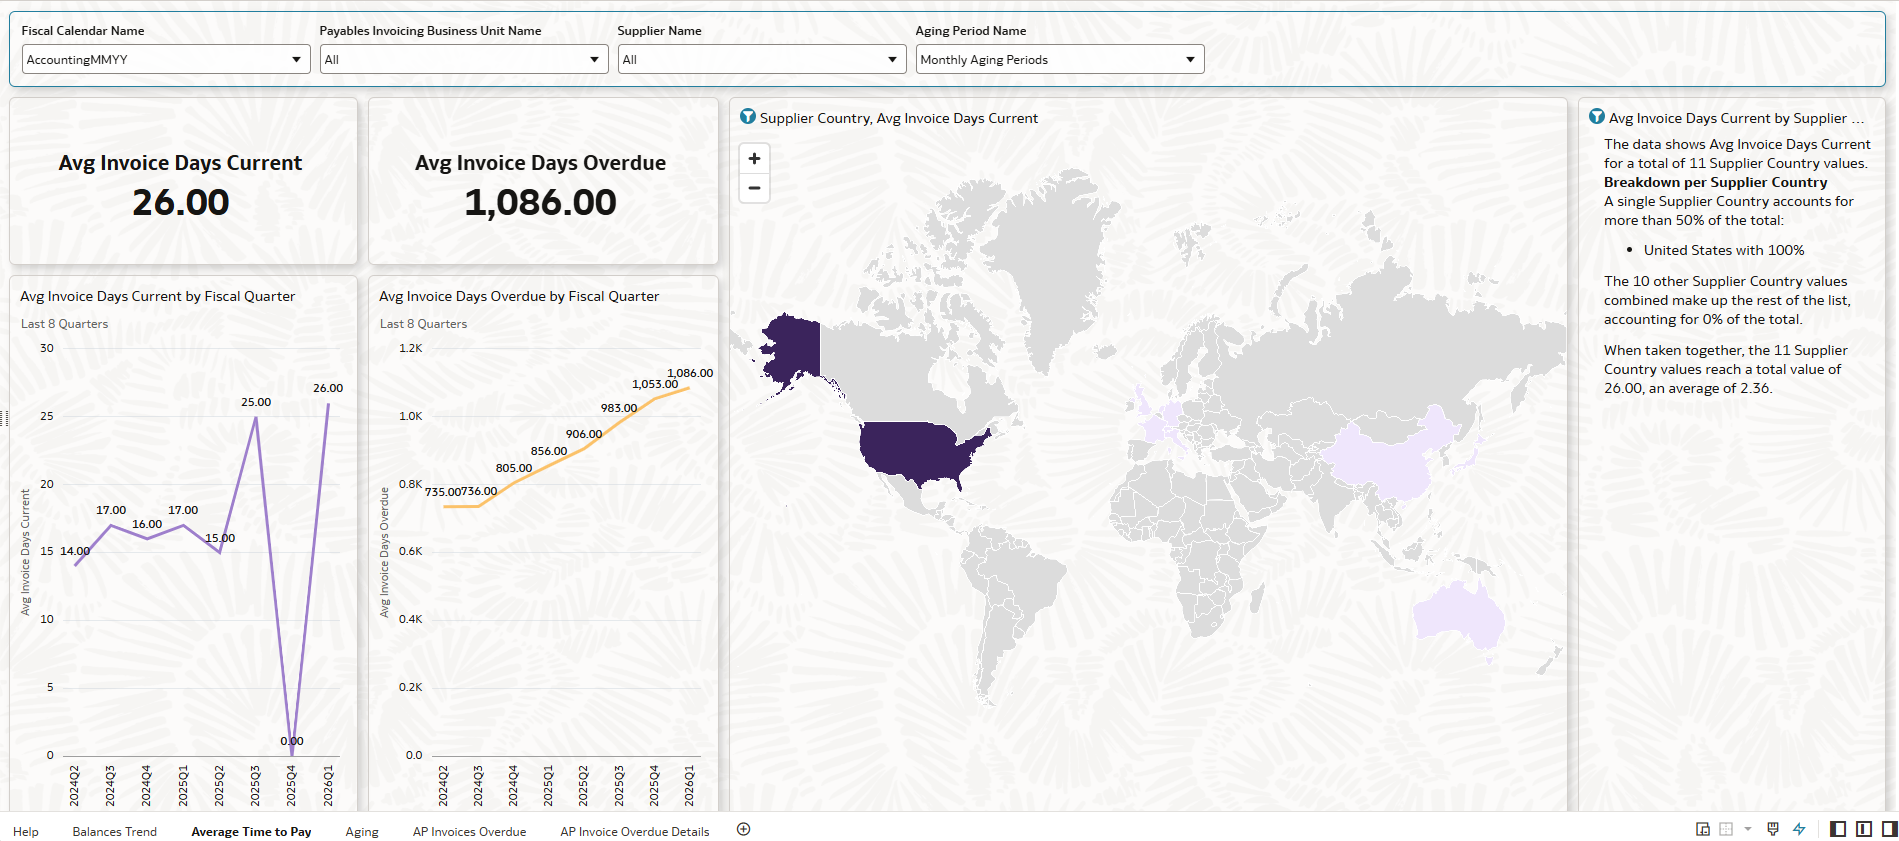
Task: Open the Aging tab
Action: click(x=362, y=832)
